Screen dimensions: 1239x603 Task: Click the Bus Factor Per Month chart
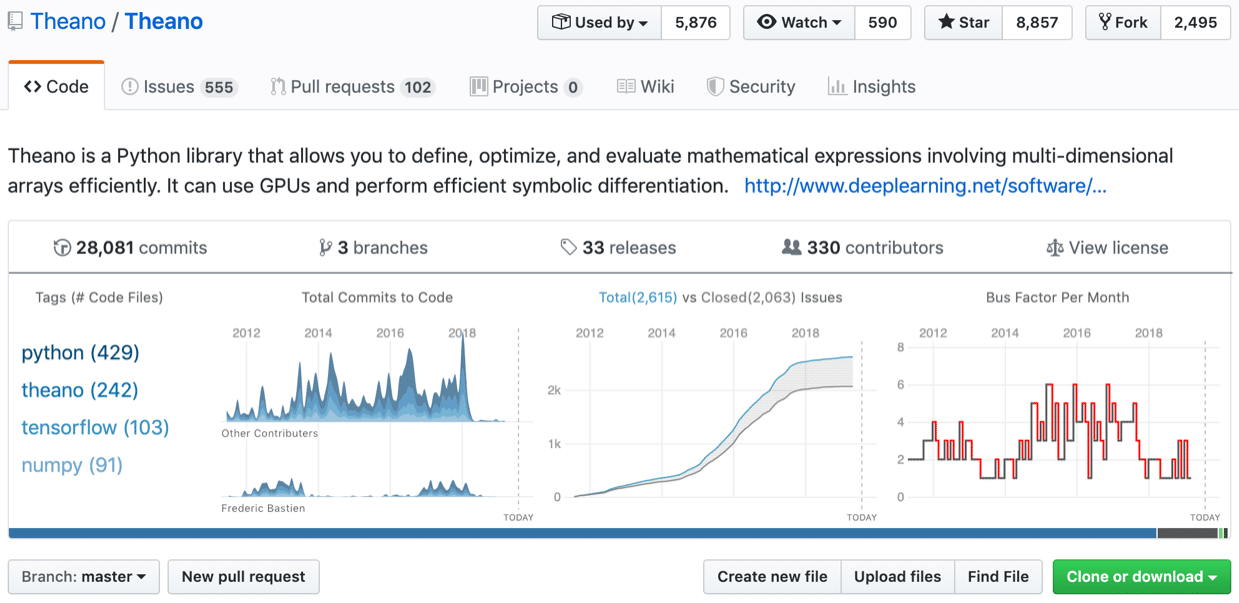(1058, 420)
